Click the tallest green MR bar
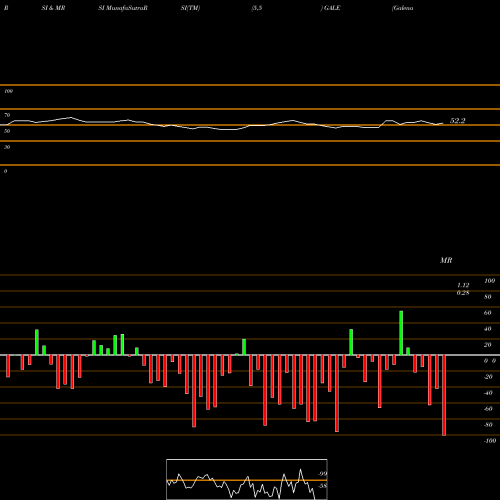This screenshot has width=500, height=500. point(401,333)
